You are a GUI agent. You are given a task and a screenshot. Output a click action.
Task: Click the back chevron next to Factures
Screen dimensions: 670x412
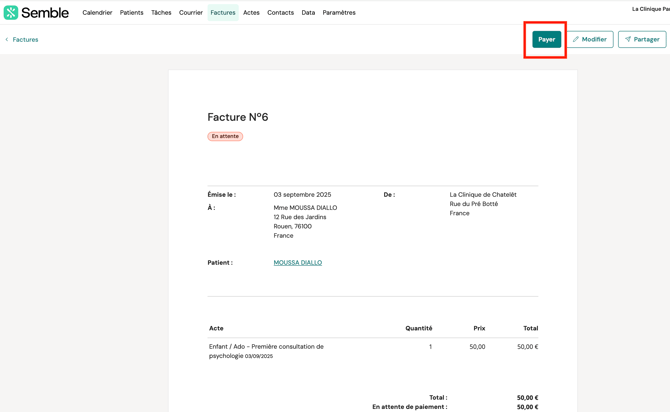coord(7,40)
